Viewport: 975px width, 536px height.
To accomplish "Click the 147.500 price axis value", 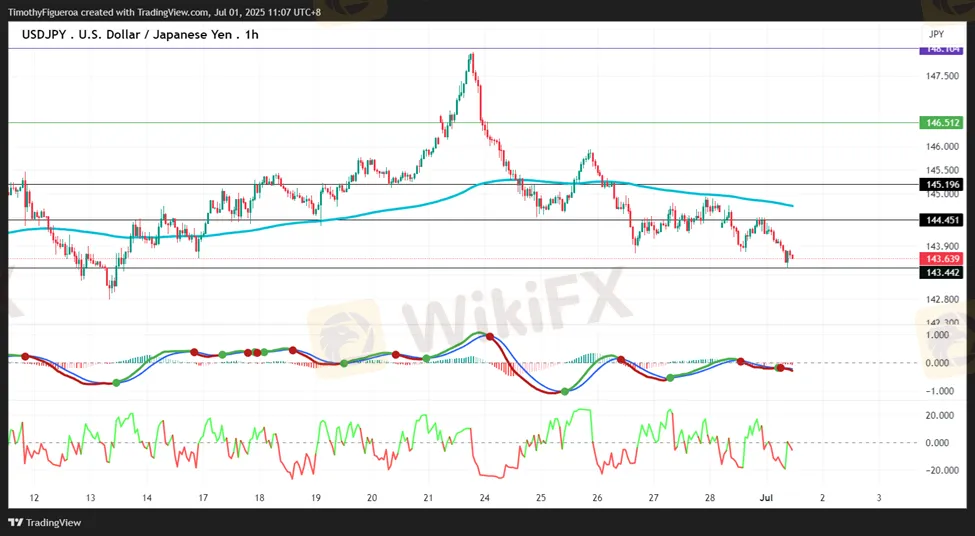I will click(x=942, y=76).
